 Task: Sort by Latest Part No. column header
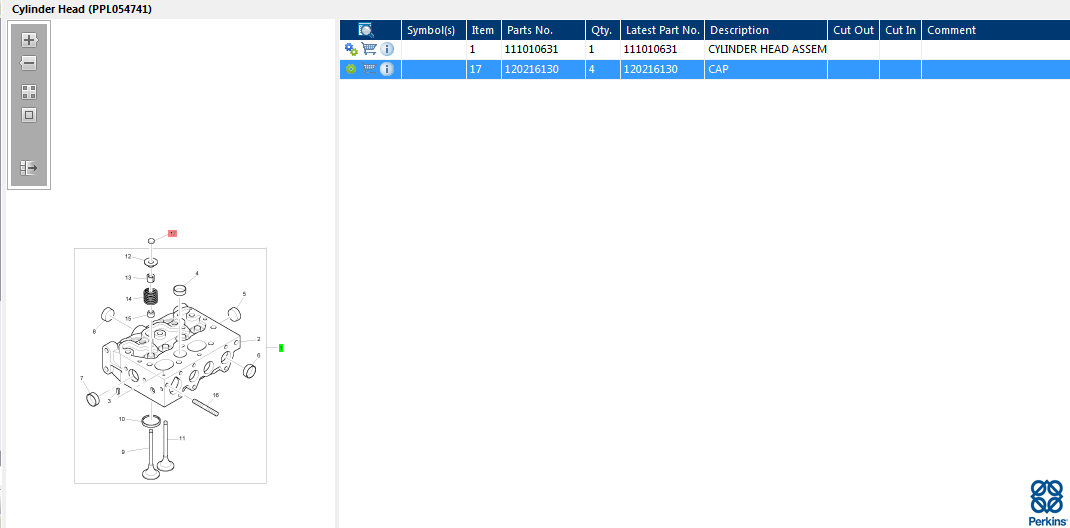tap(662, 30)
